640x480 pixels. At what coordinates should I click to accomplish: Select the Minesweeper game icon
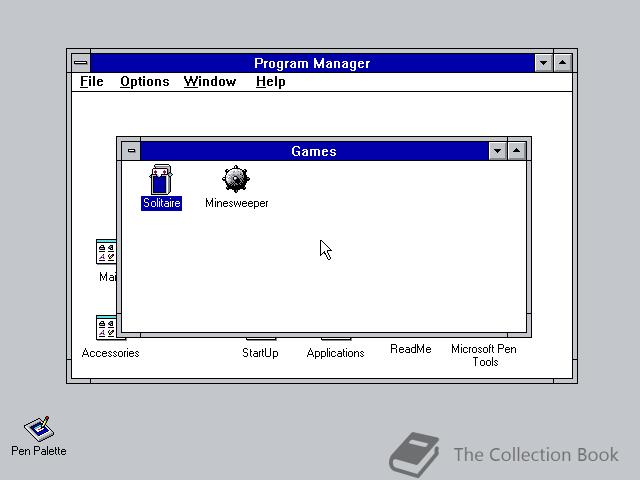(x=236, y=179)
